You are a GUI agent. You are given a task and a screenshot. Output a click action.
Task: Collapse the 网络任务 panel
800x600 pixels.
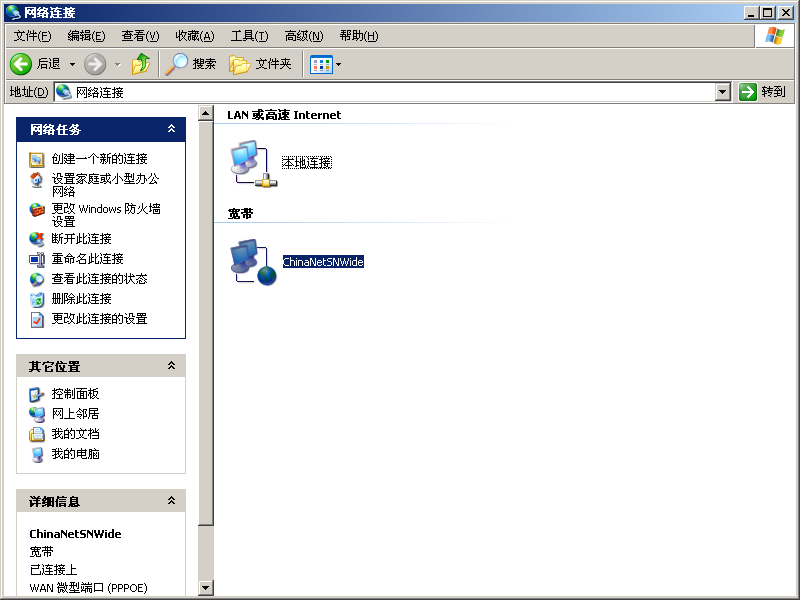click(x=171, y=129)
